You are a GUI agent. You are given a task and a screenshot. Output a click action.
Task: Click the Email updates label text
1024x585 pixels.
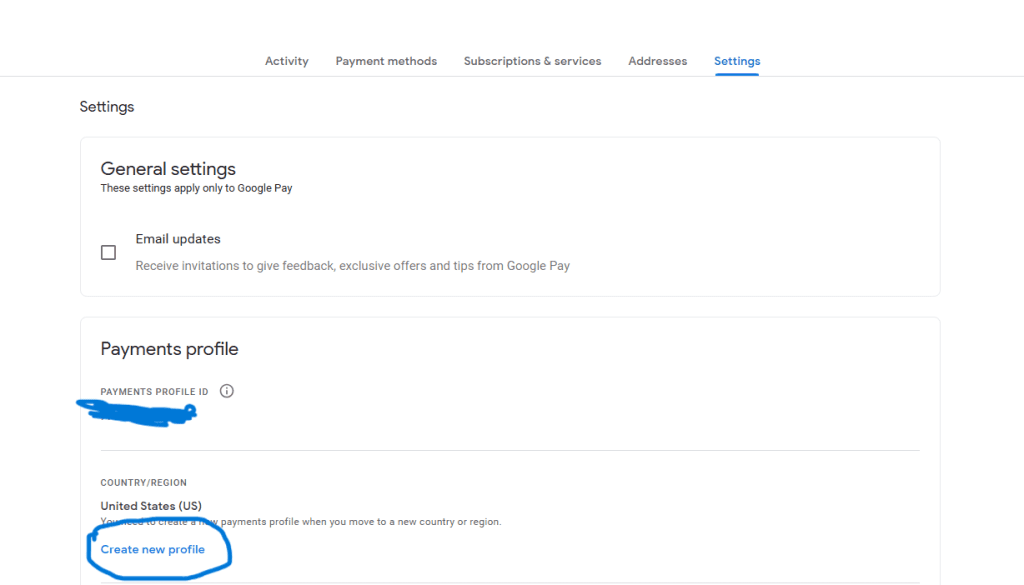click(178, 239)
